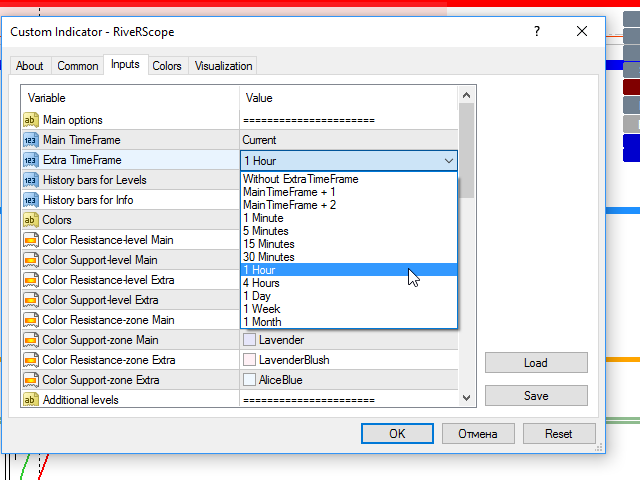The image size is (640, 480).
Task: Click the Color Support-zone Extra icon
Action: click(30, 380)
